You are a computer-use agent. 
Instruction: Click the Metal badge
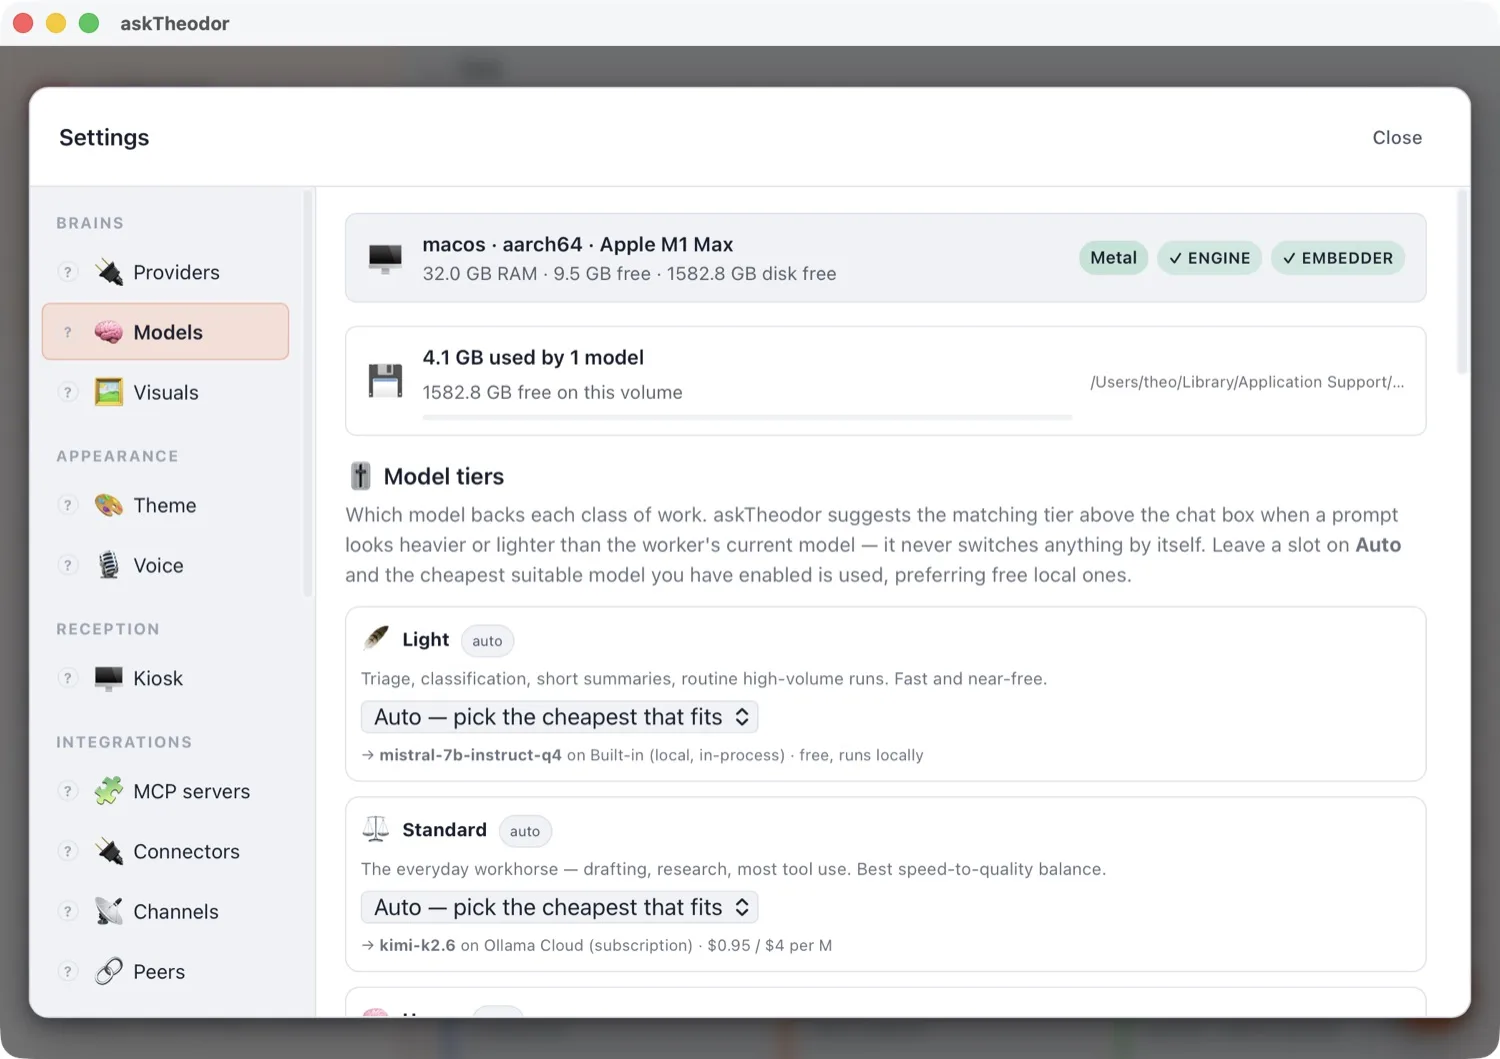point(1114,258)
